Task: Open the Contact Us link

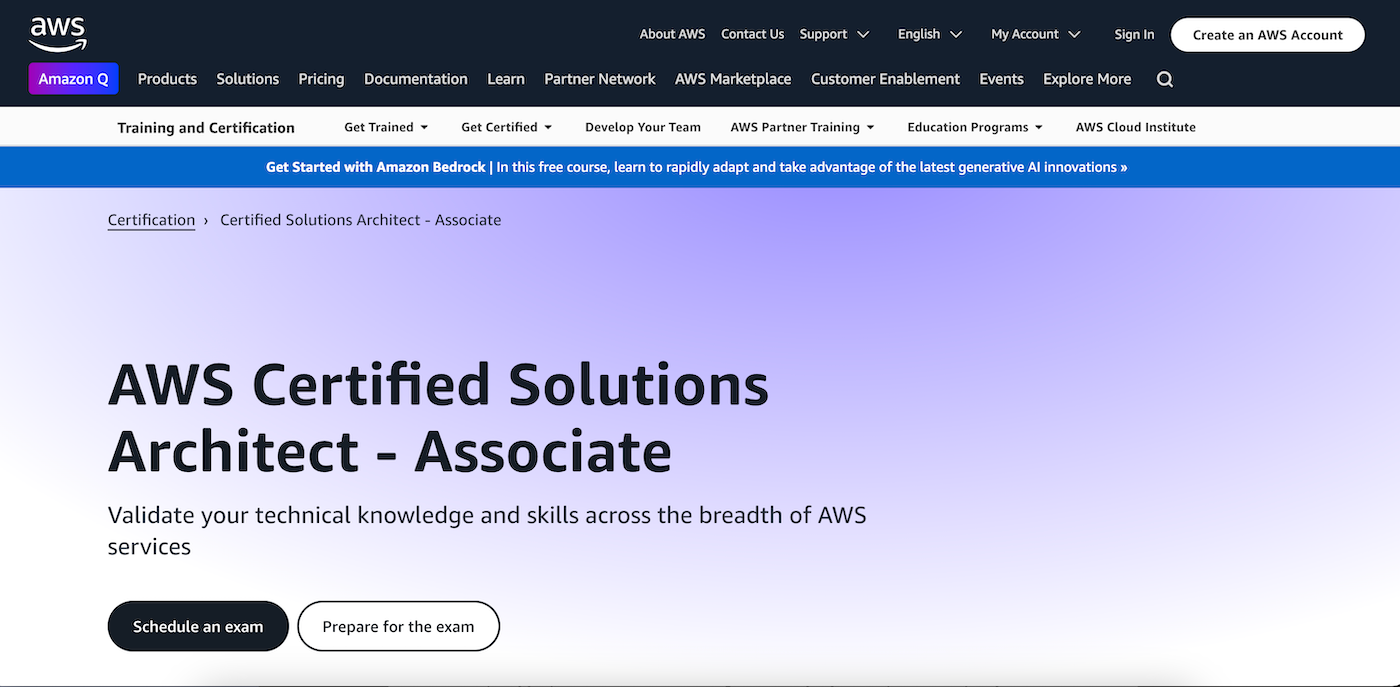Action: pyautogui.click(x=752, y=34)
